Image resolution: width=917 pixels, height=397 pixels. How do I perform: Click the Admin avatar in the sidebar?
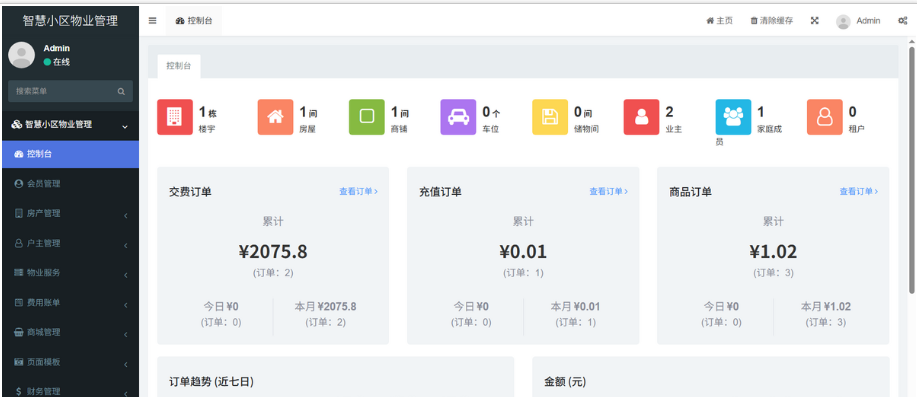22,55
